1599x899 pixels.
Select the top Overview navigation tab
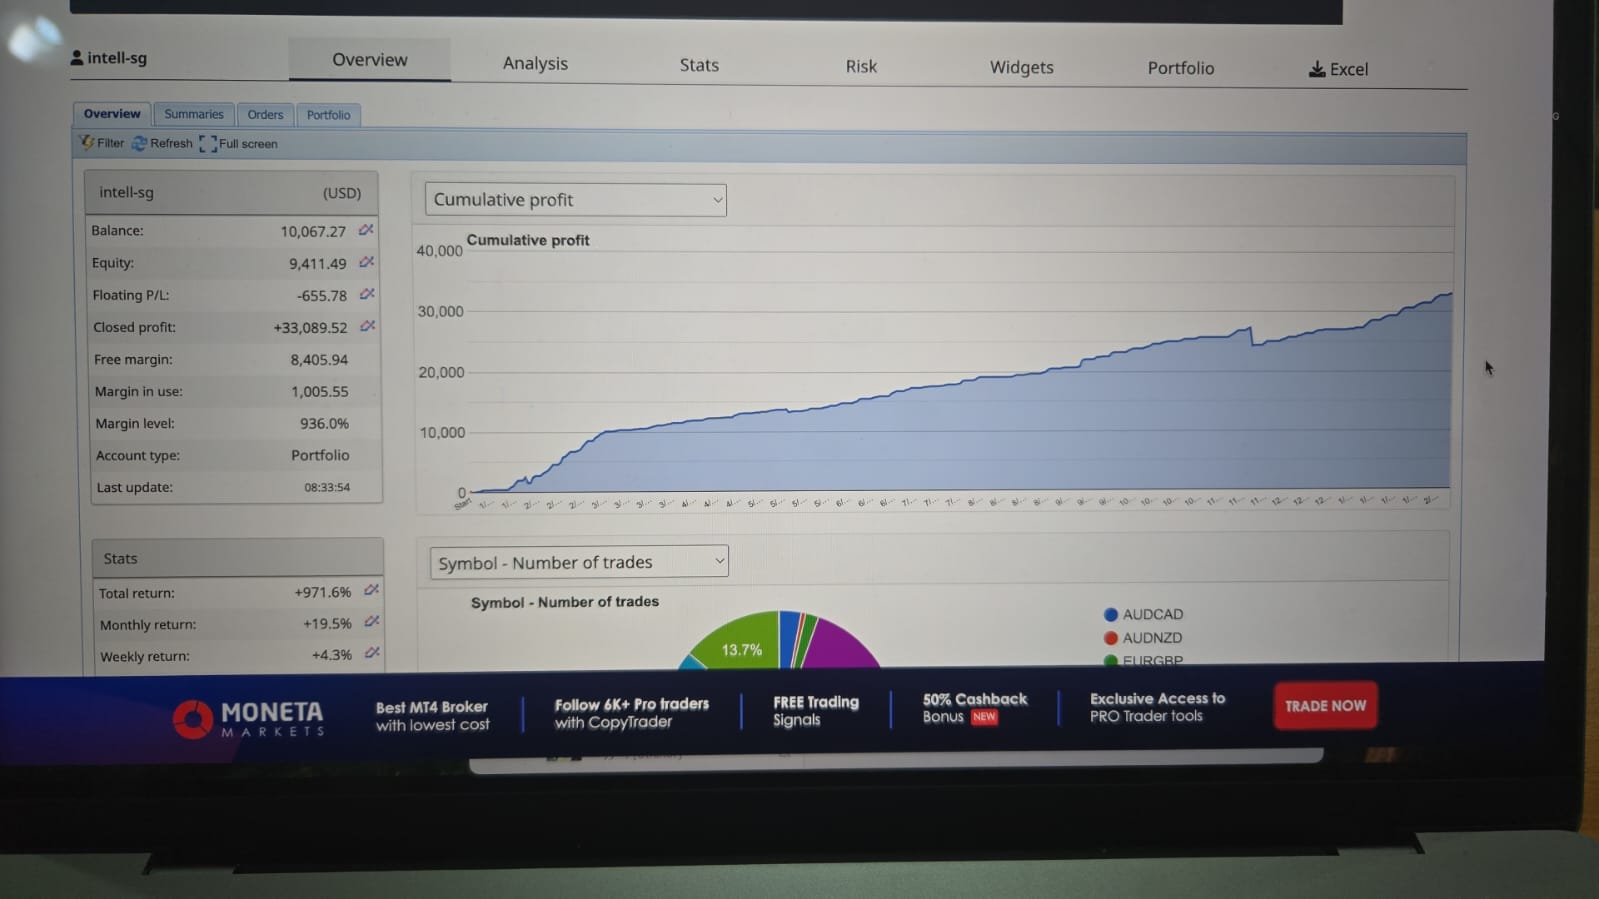point(370,60)
